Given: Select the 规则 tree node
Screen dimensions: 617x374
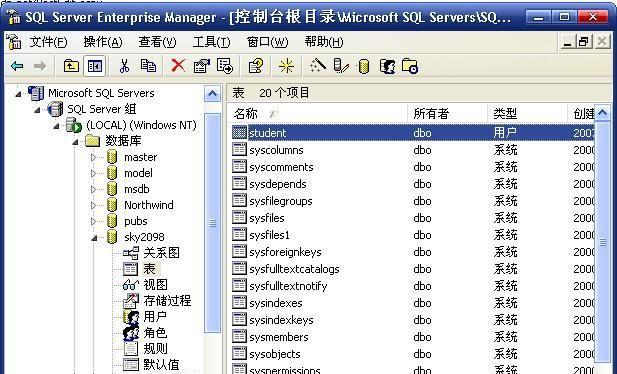Looking at the screenshot, I should (x=155, y=348).
